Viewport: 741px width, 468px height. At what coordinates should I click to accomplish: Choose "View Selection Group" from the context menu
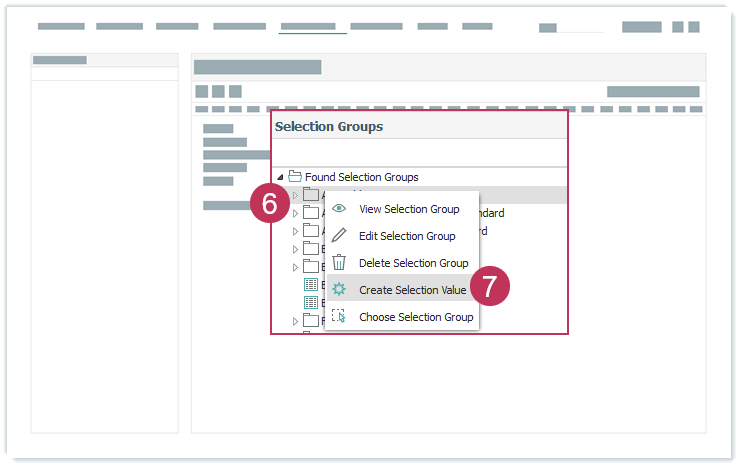pos(409,209)
